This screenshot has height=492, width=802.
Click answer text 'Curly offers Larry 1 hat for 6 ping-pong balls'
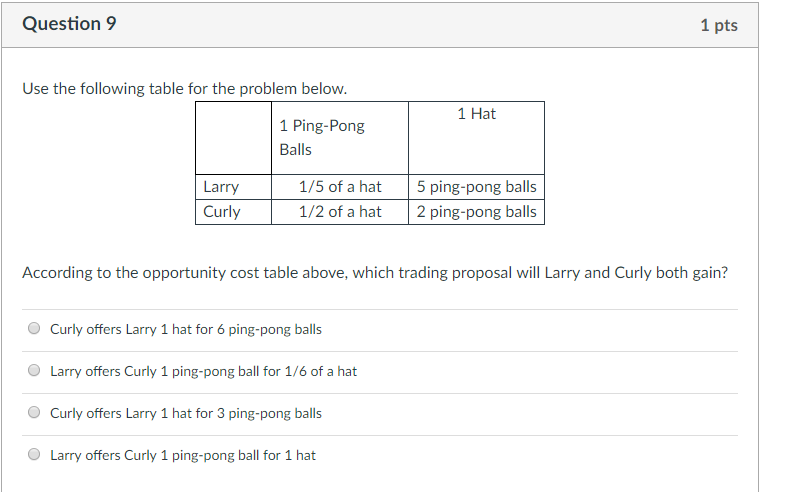point(186,329)
